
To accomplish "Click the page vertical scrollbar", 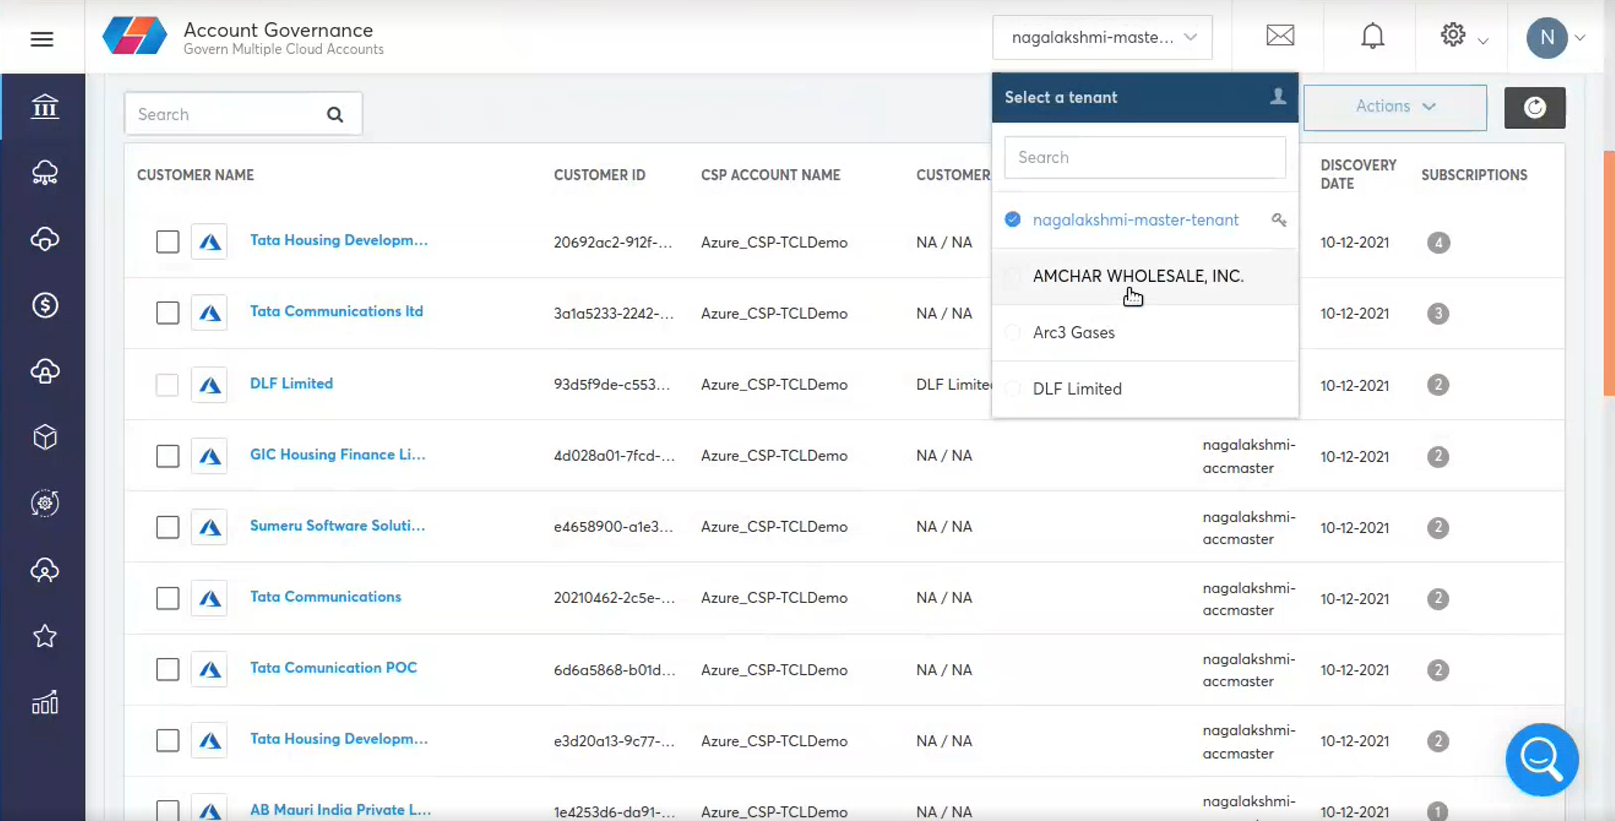I will point(1608,274).
